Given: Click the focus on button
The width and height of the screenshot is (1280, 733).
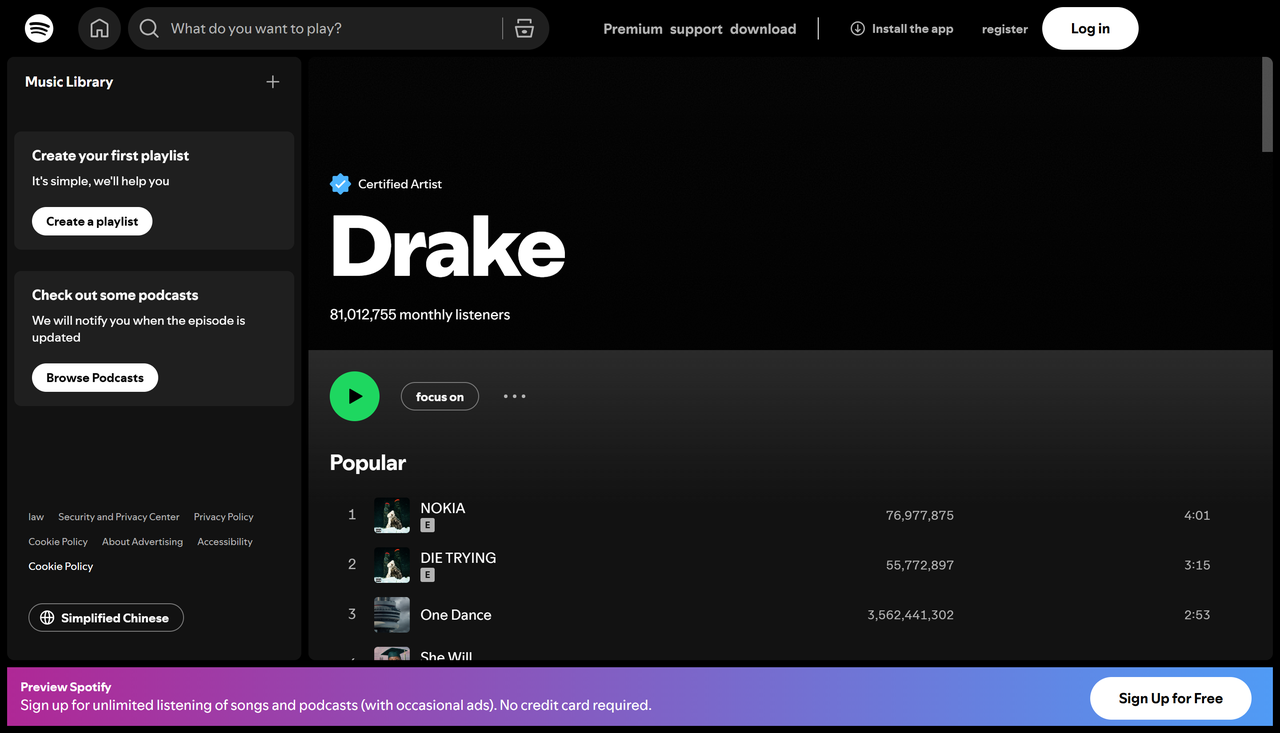Looking at the screenshot, I should [439, 396].
